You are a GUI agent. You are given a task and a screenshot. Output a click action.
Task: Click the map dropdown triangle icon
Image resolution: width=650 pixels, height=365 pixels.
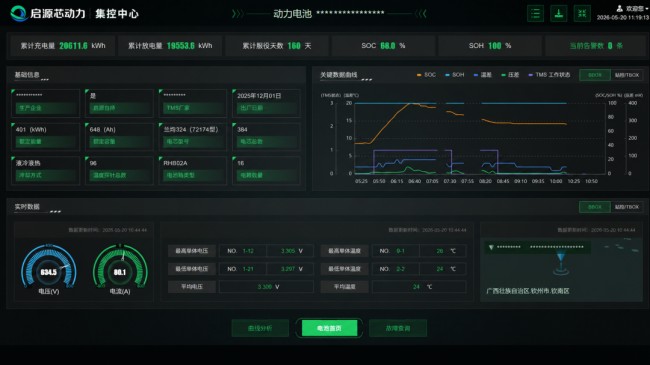click(x=491, y=247)
